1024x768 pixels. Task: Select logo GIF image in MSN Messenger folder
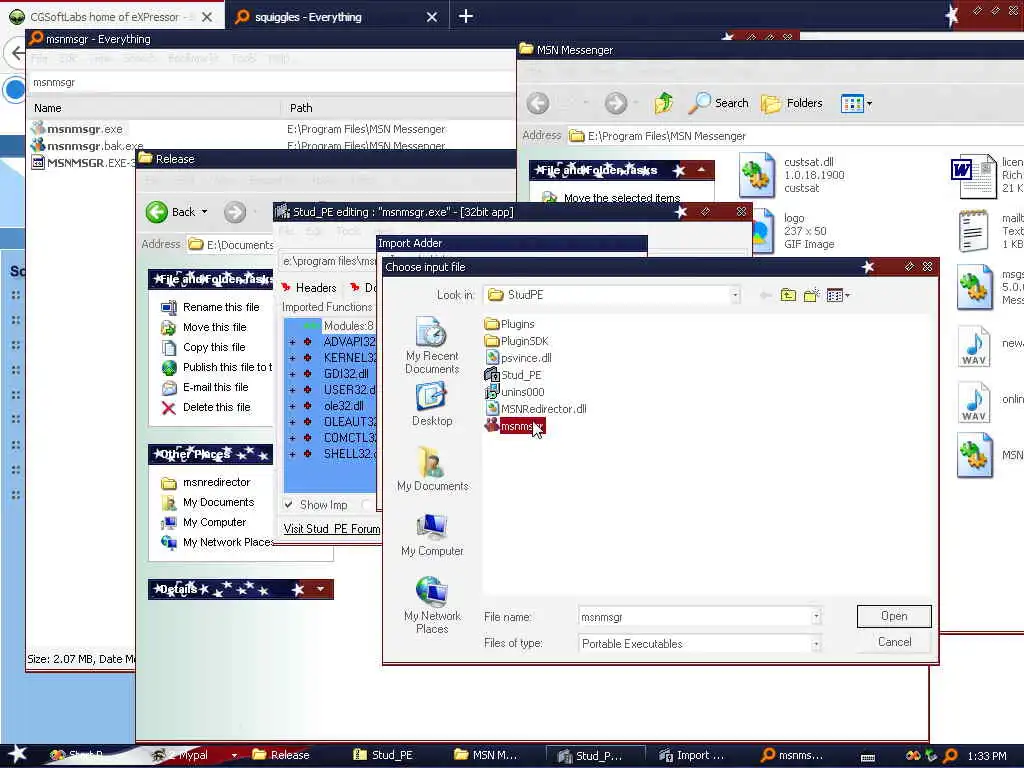(x=792, y=231)
